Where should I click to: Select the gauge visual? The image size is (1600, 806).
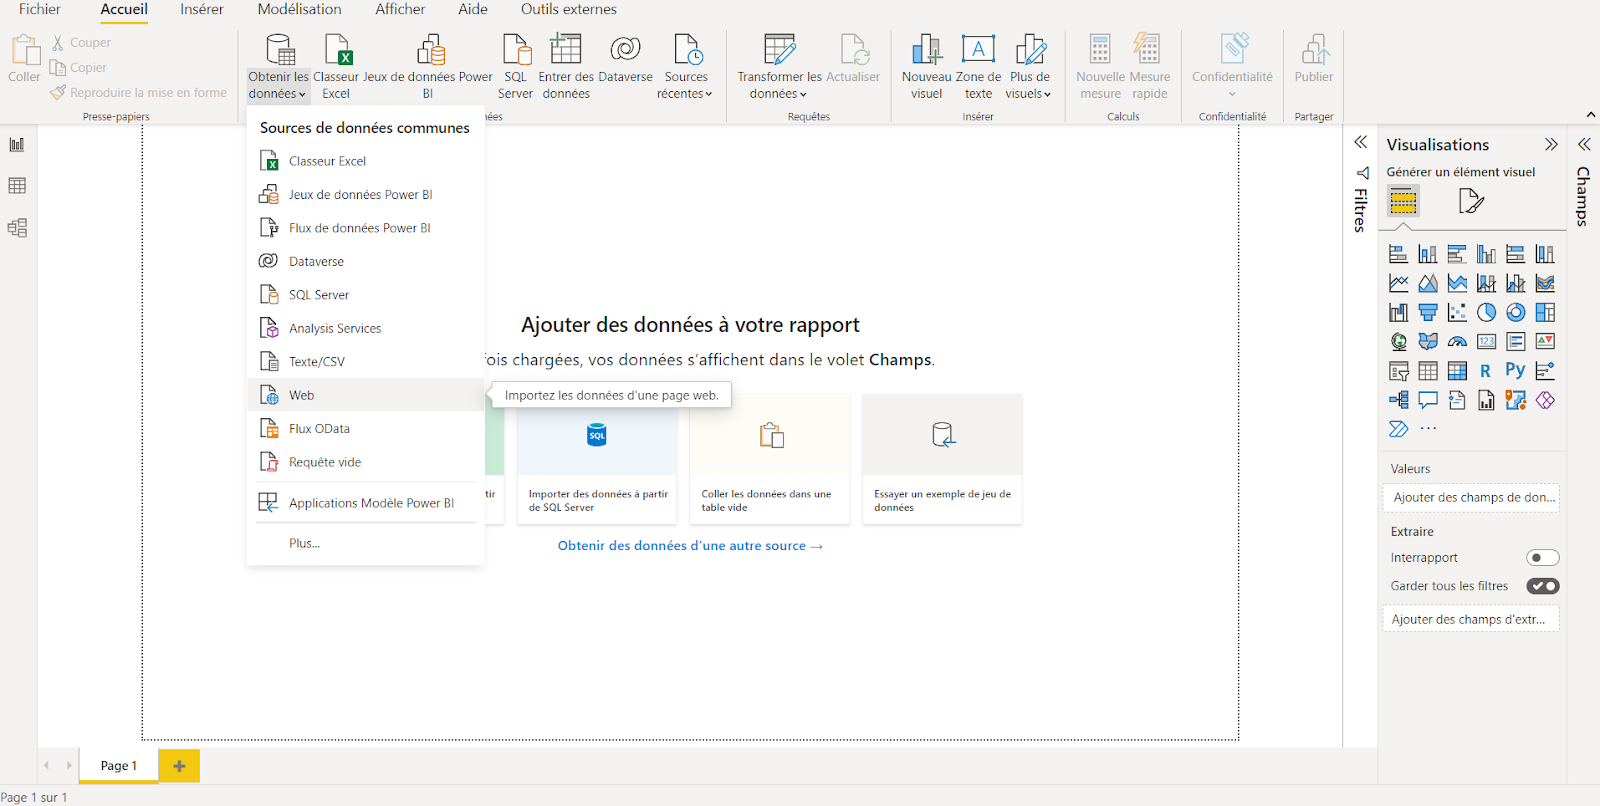(1457, 342)
